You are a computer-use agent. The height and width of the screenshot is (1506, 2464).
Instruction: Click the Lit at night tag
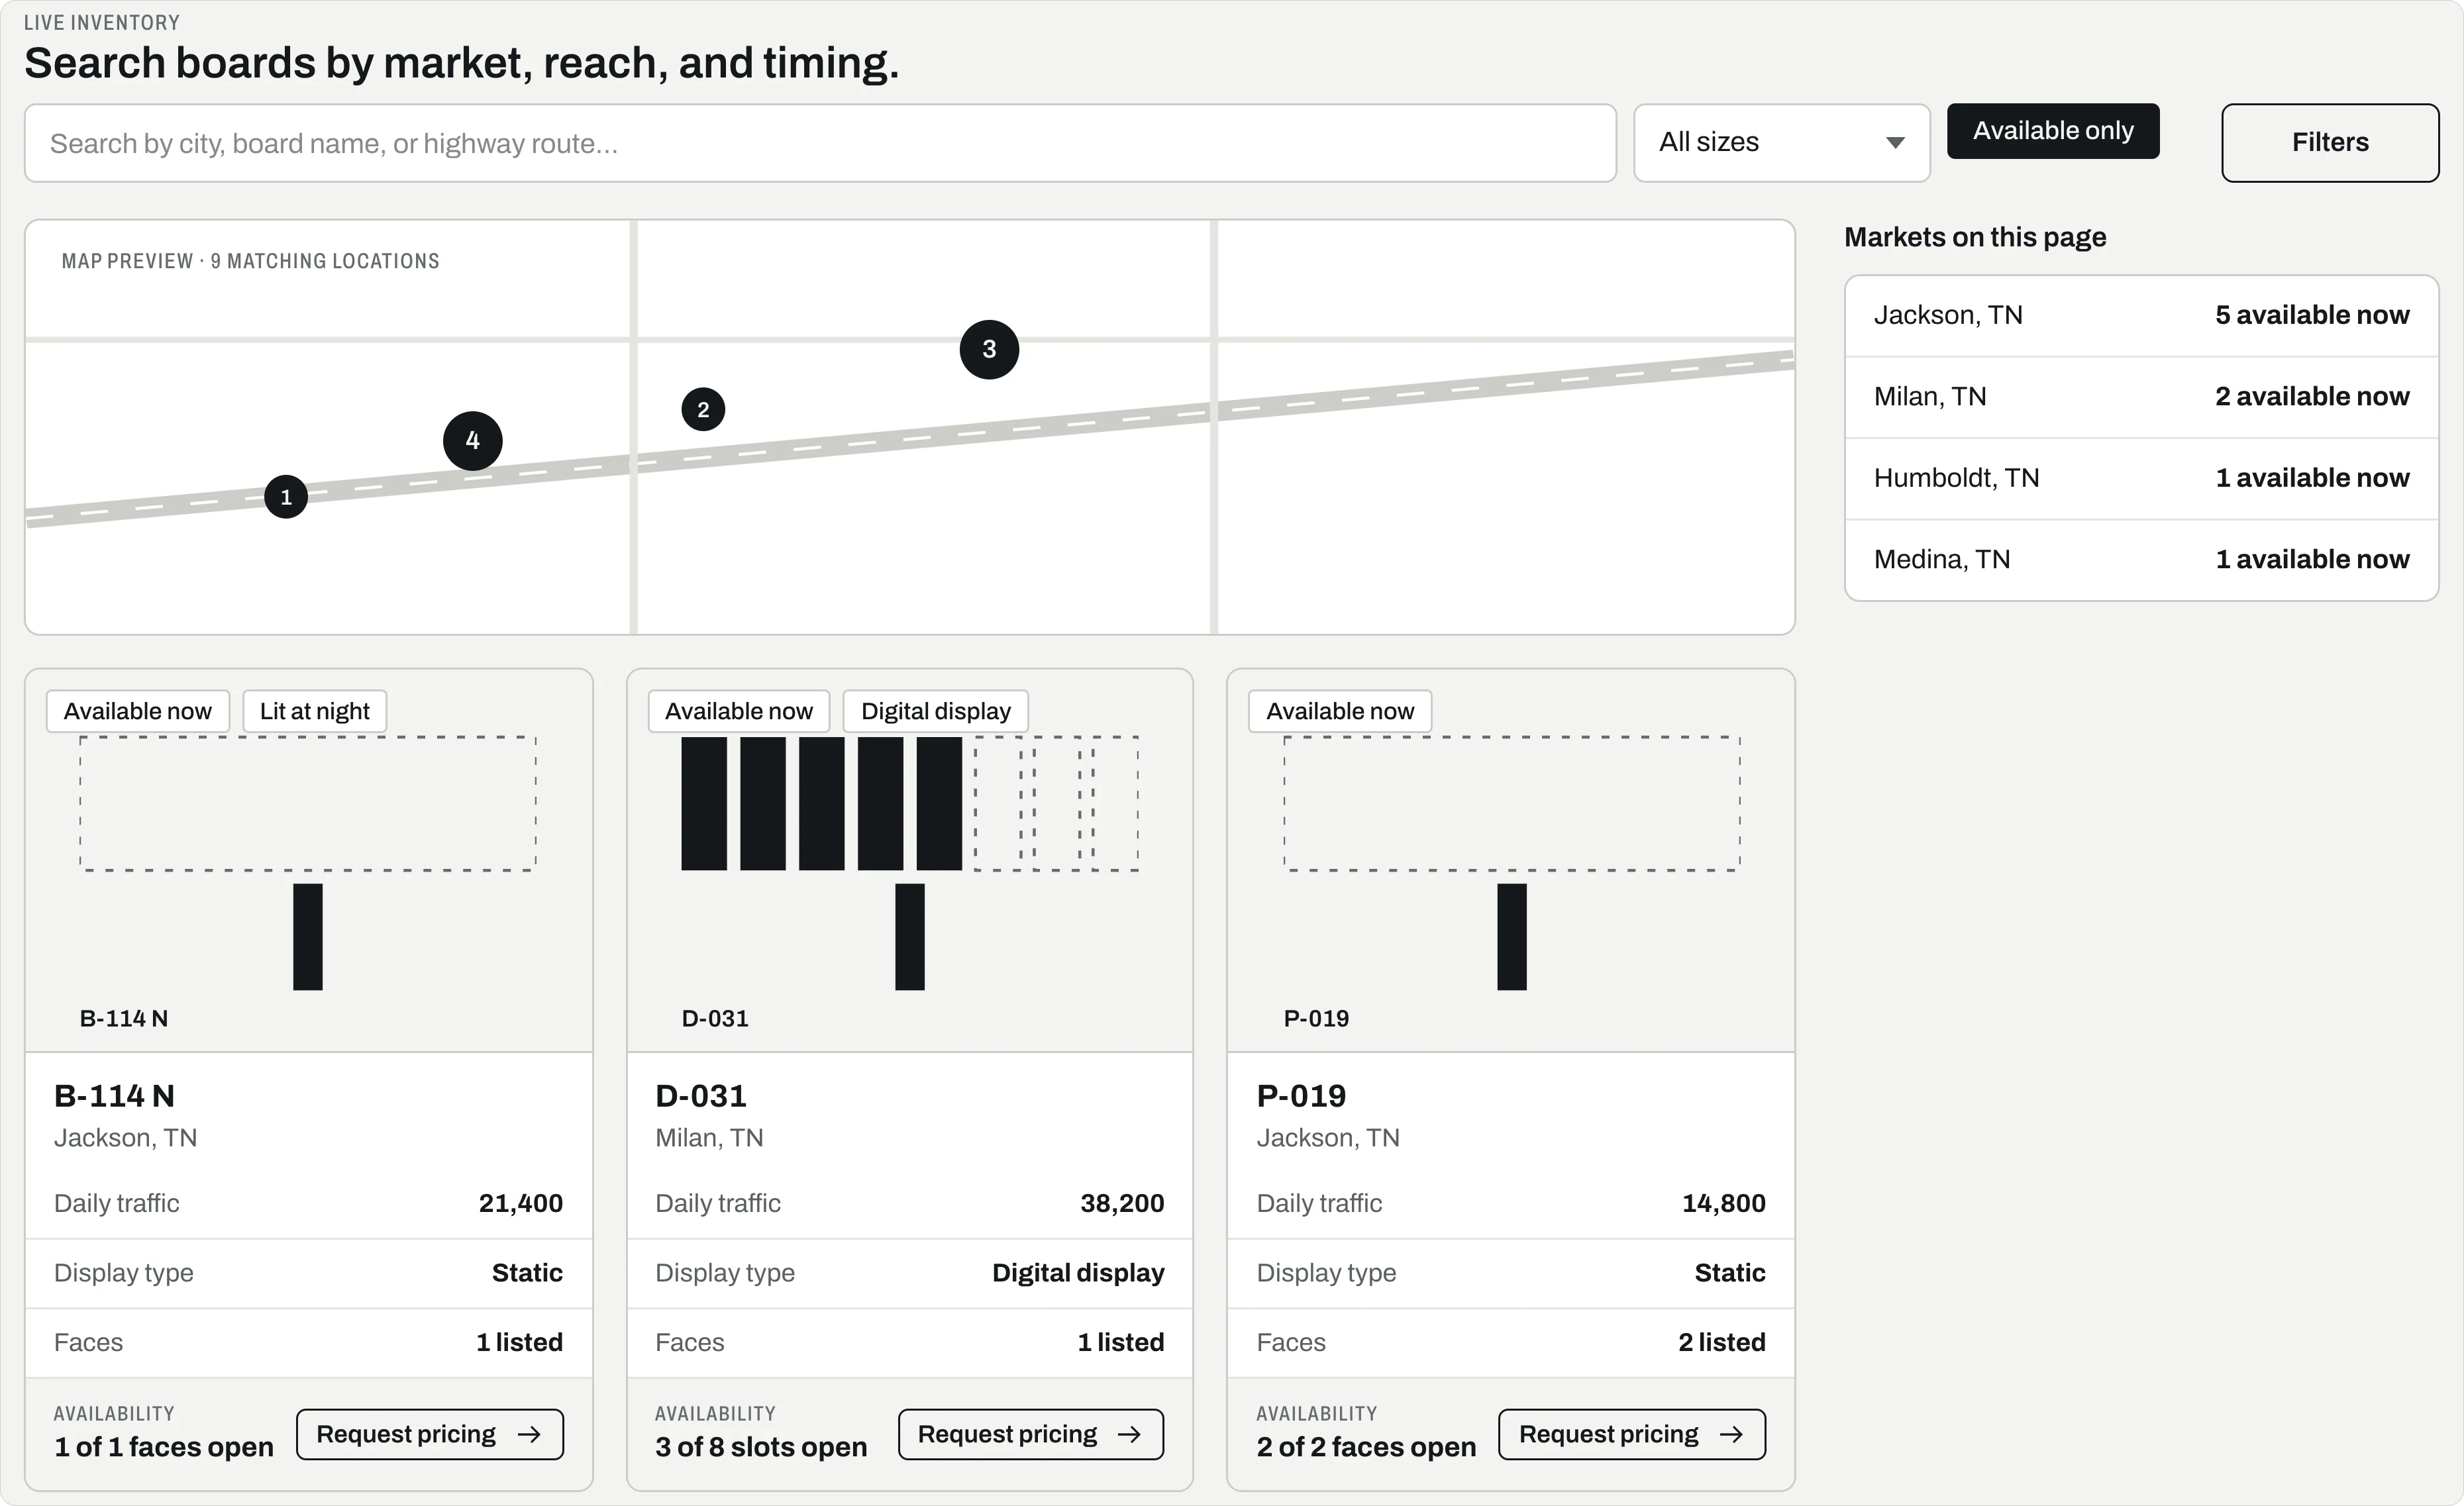pos(315,711)
